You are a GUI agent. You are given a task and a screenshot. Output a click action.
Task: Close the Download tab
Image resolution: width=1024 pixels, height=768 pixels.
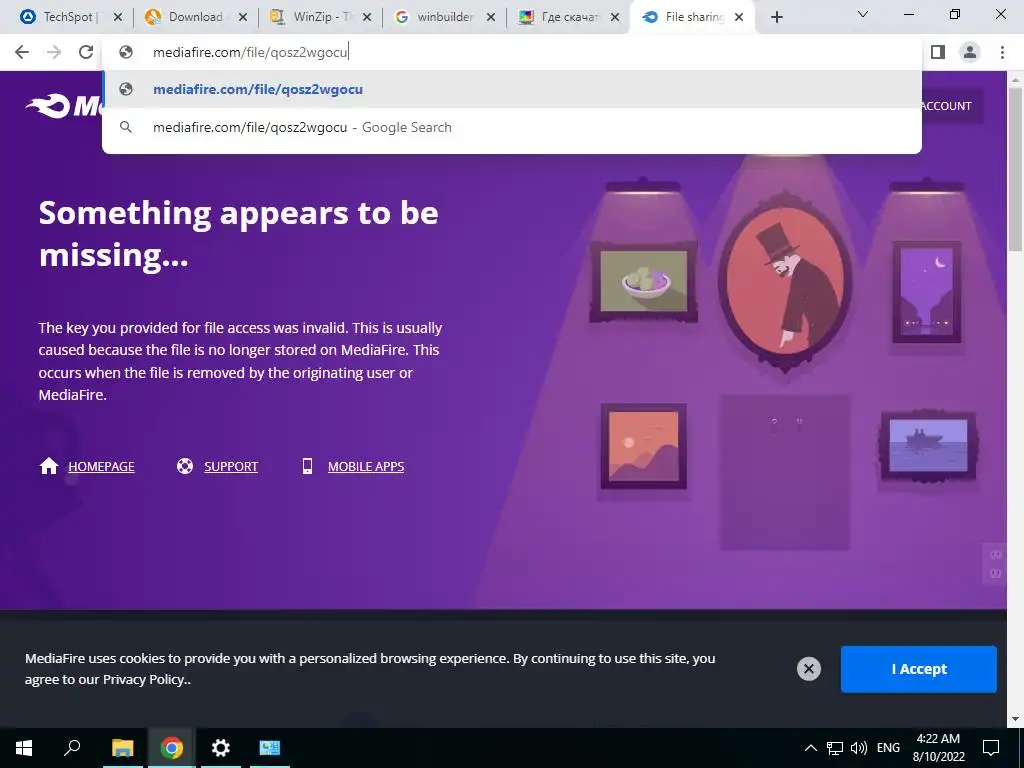[x=243, y=18]
